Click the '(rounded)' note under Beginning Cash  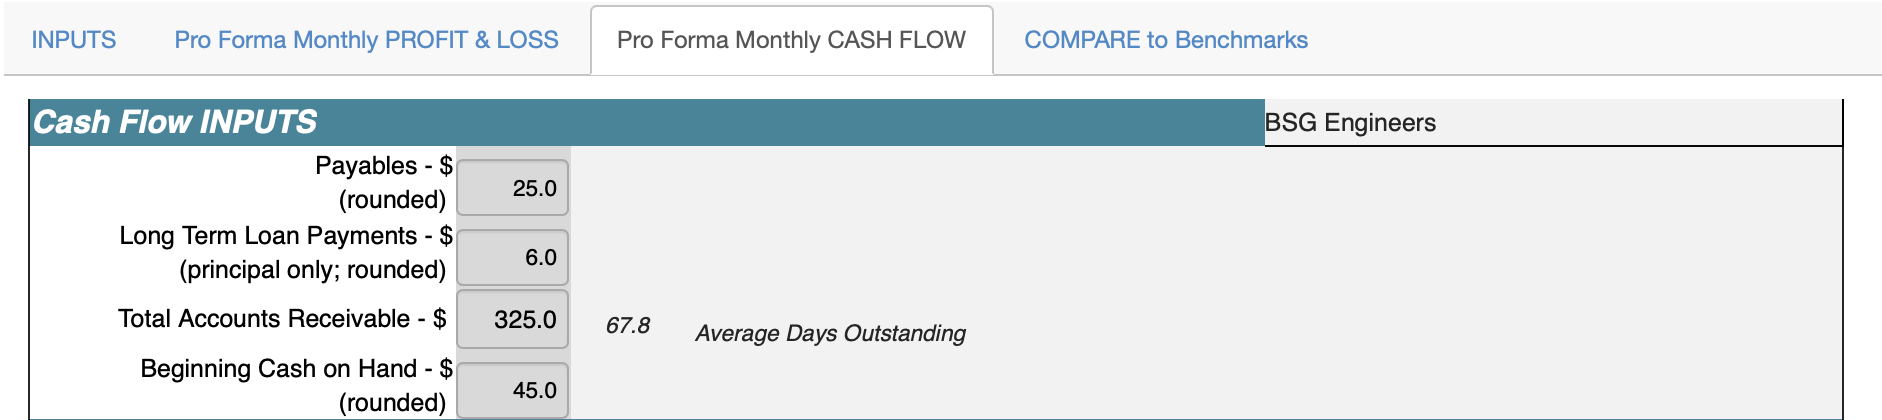pyautogui.click(x=392, y=402)
